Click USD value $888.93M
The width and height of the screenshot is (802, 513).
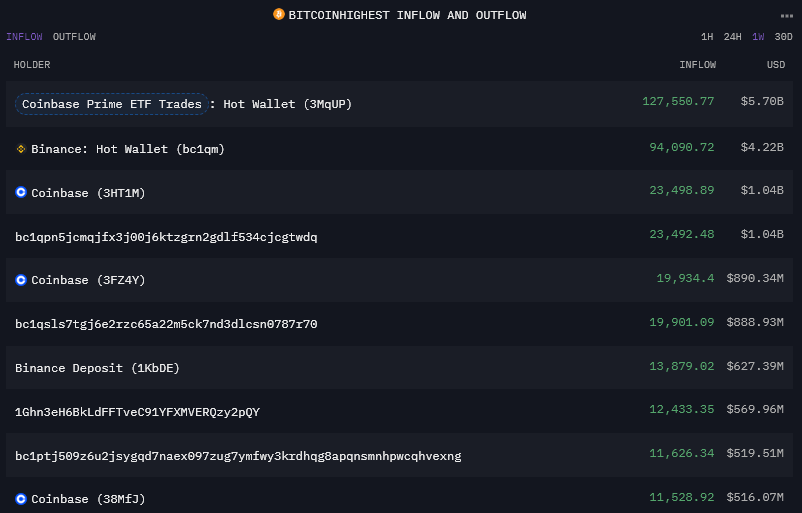(x=755, y=322)
